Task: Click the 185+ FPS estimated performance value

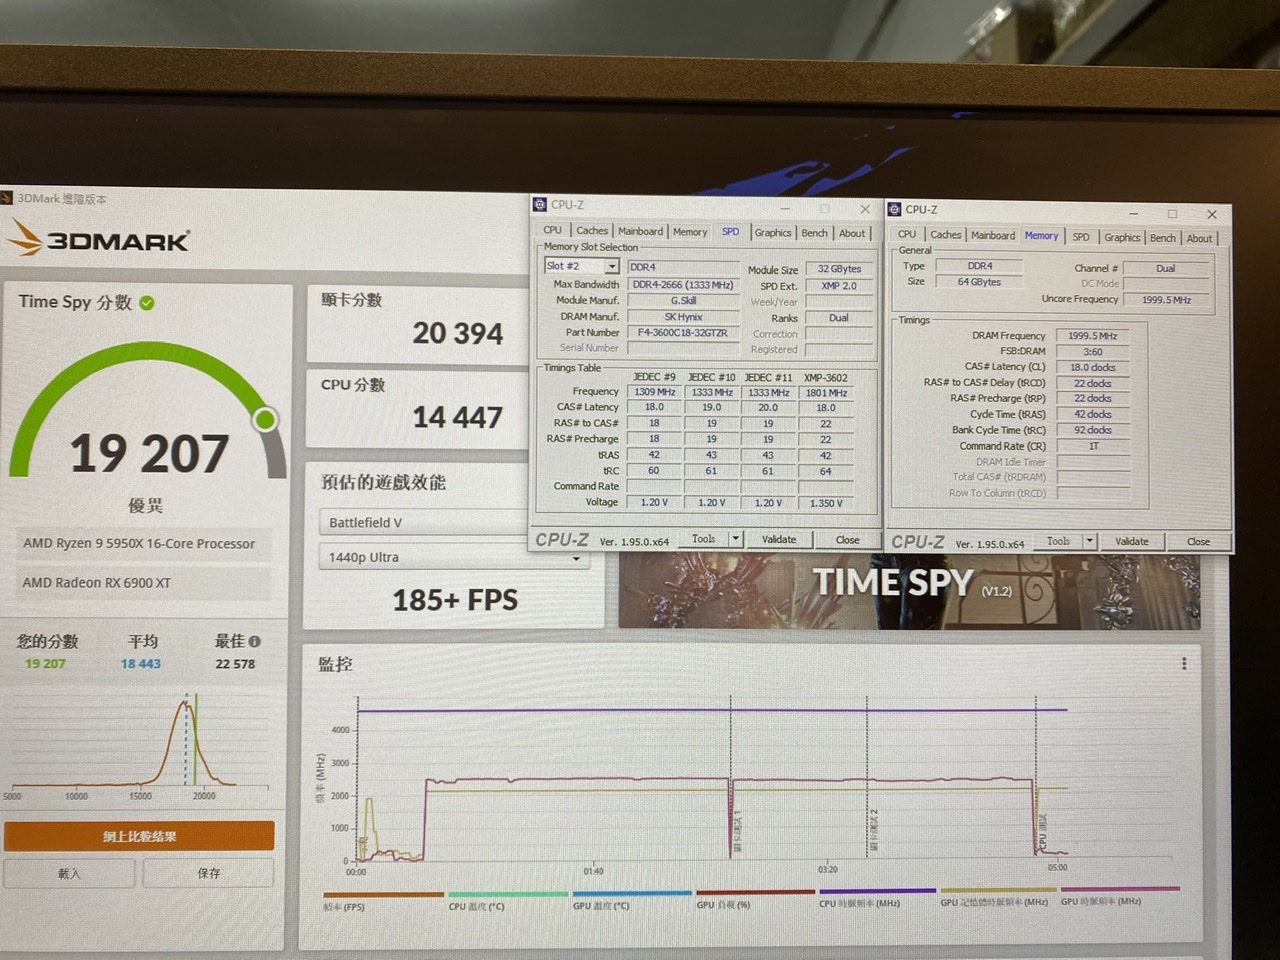Action: click(x=455, y=600)
